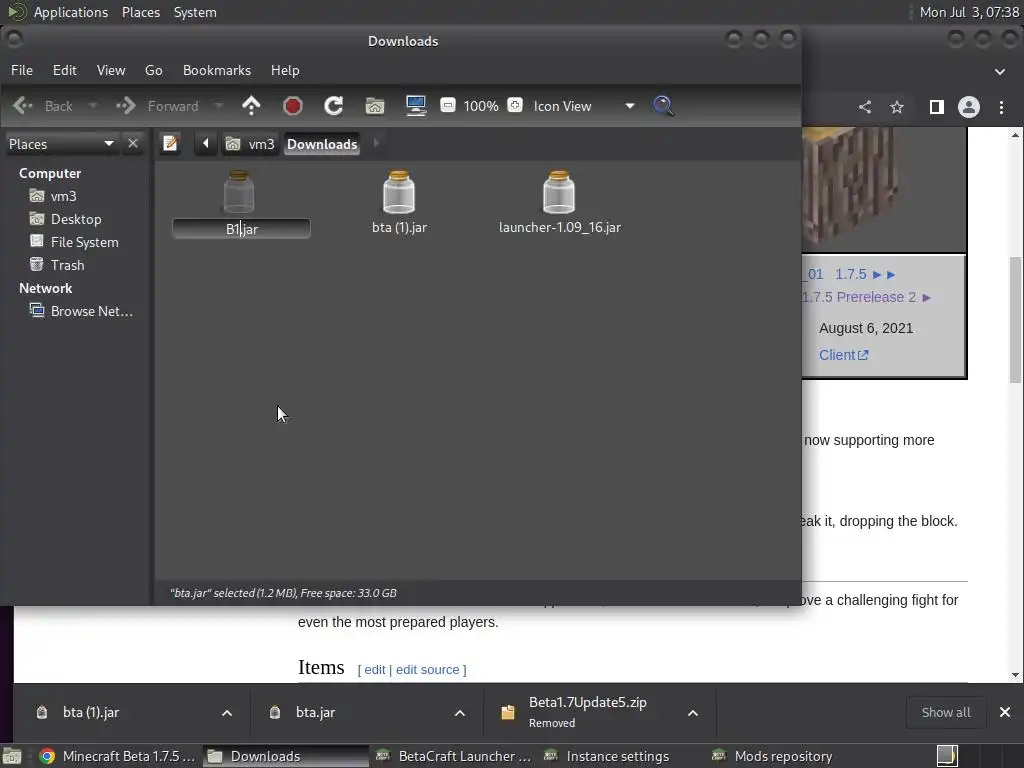The height and width of the screenshot is (768, 1024).
Task: Open the View menu
Action: point(111,70)
